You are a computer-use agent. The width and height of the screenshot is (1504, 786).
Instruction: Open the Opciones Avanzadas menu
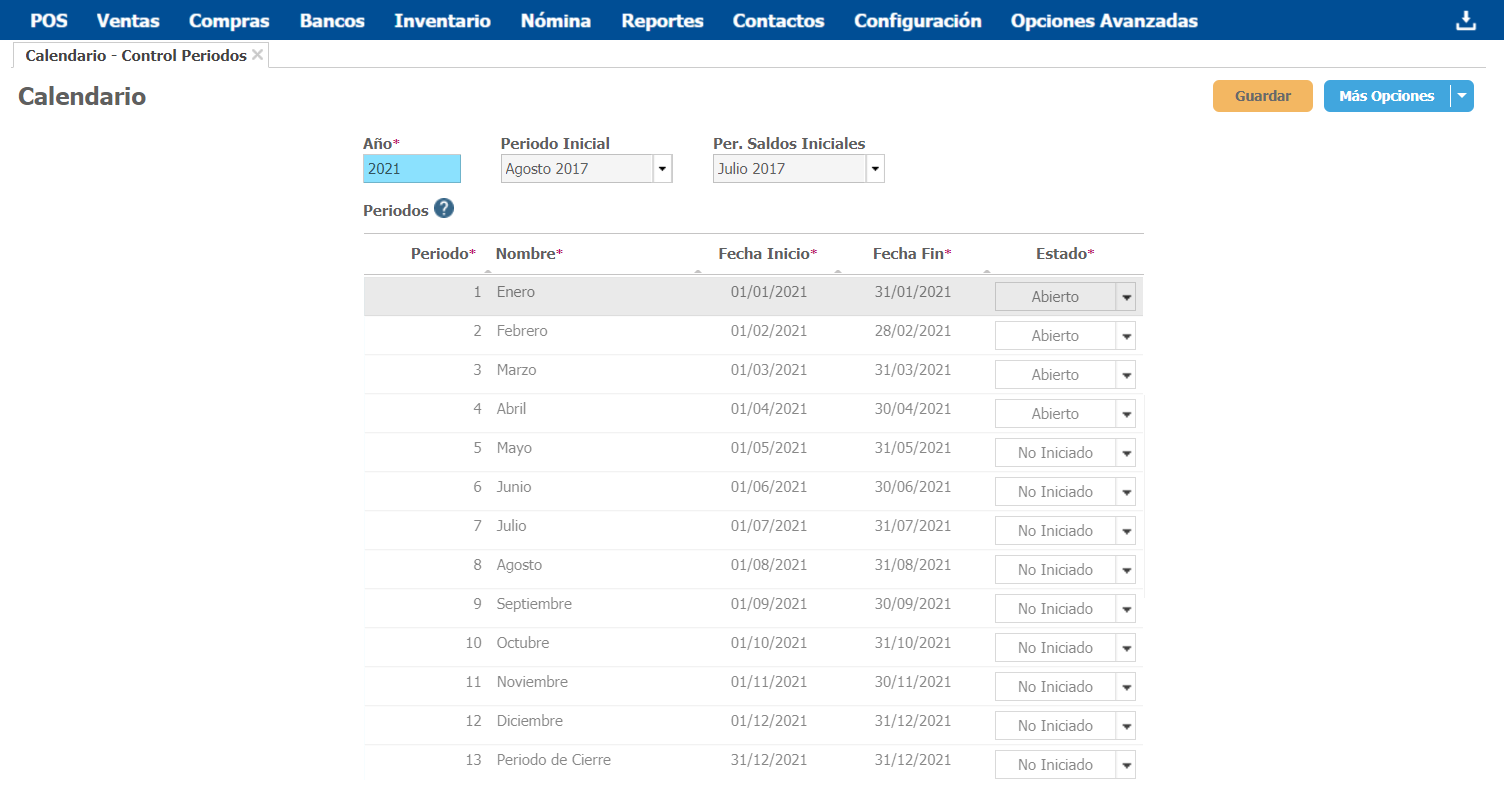[1103, 21]
